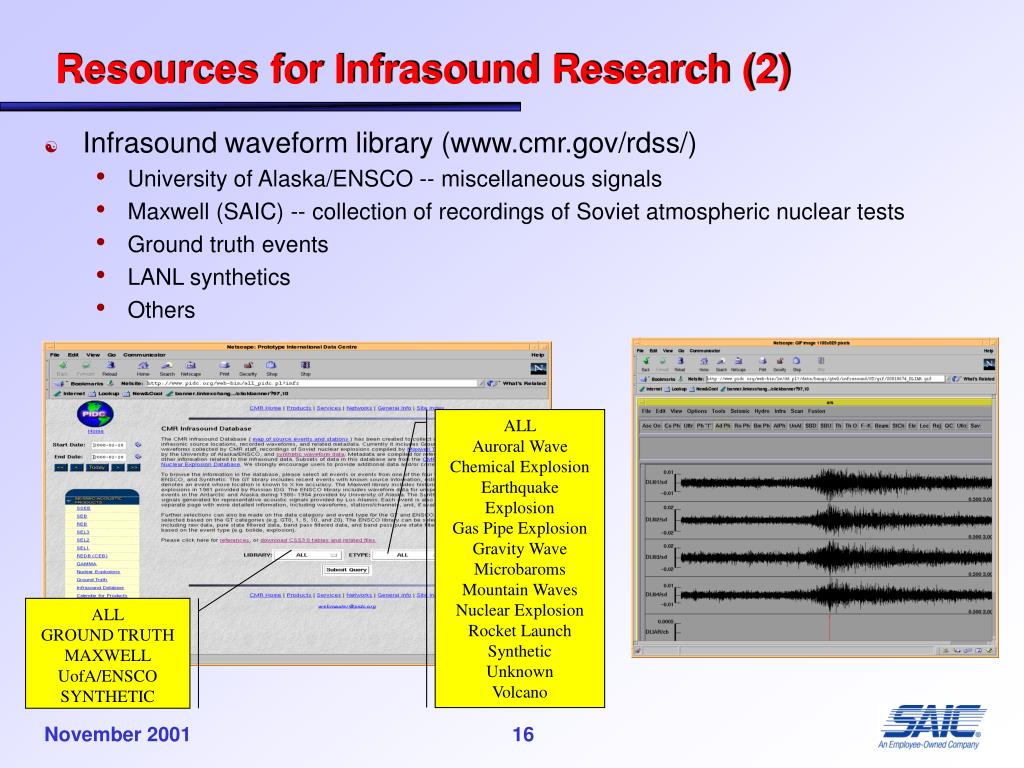Screen dimensions: 1024x768
Task: Click the >> date navigation button
Action: 134,467
